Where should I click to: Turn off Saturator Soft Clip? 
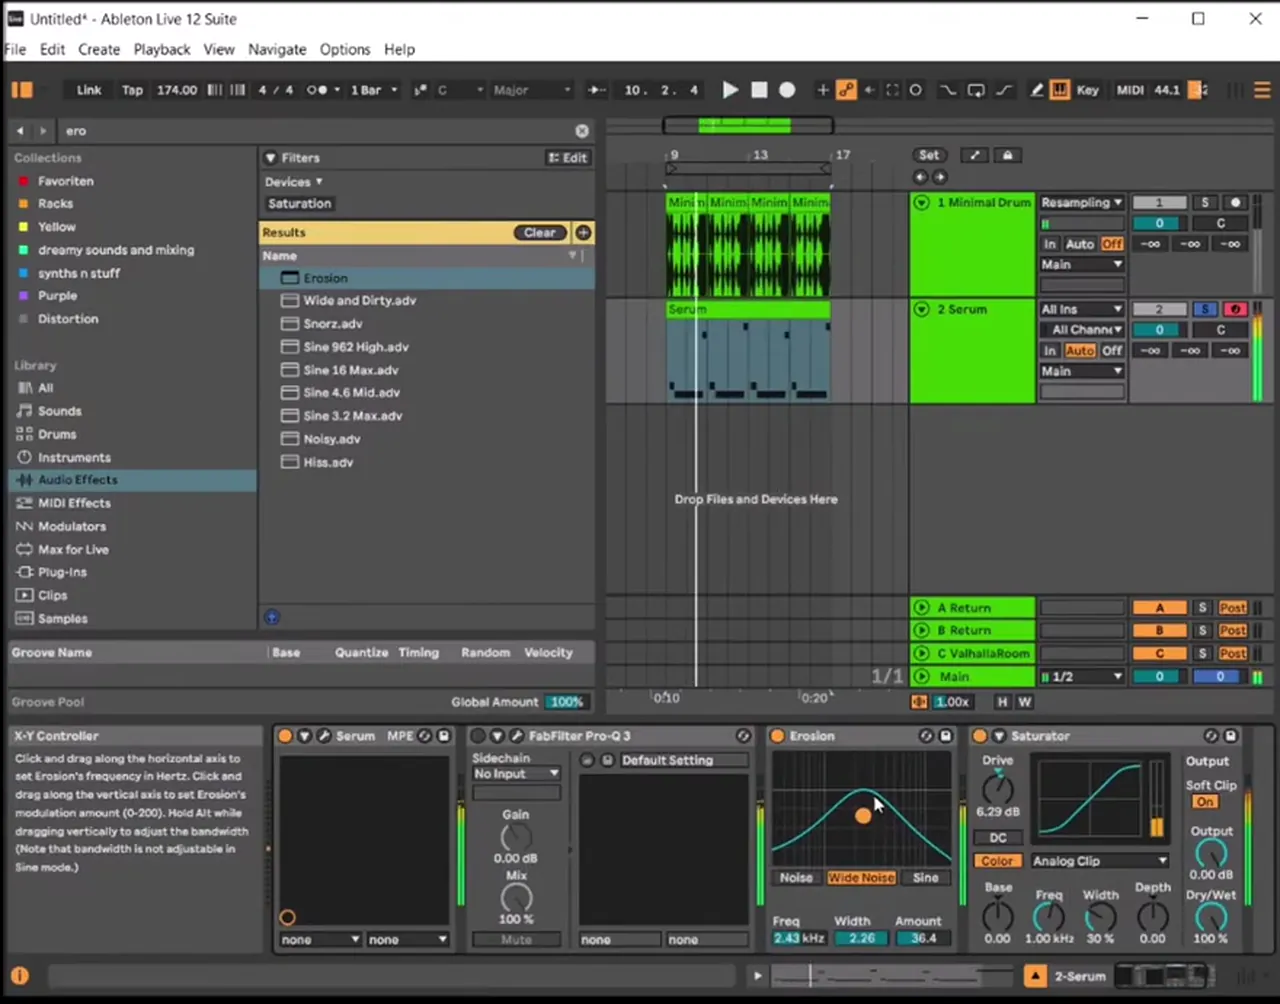click(1205, 802)
